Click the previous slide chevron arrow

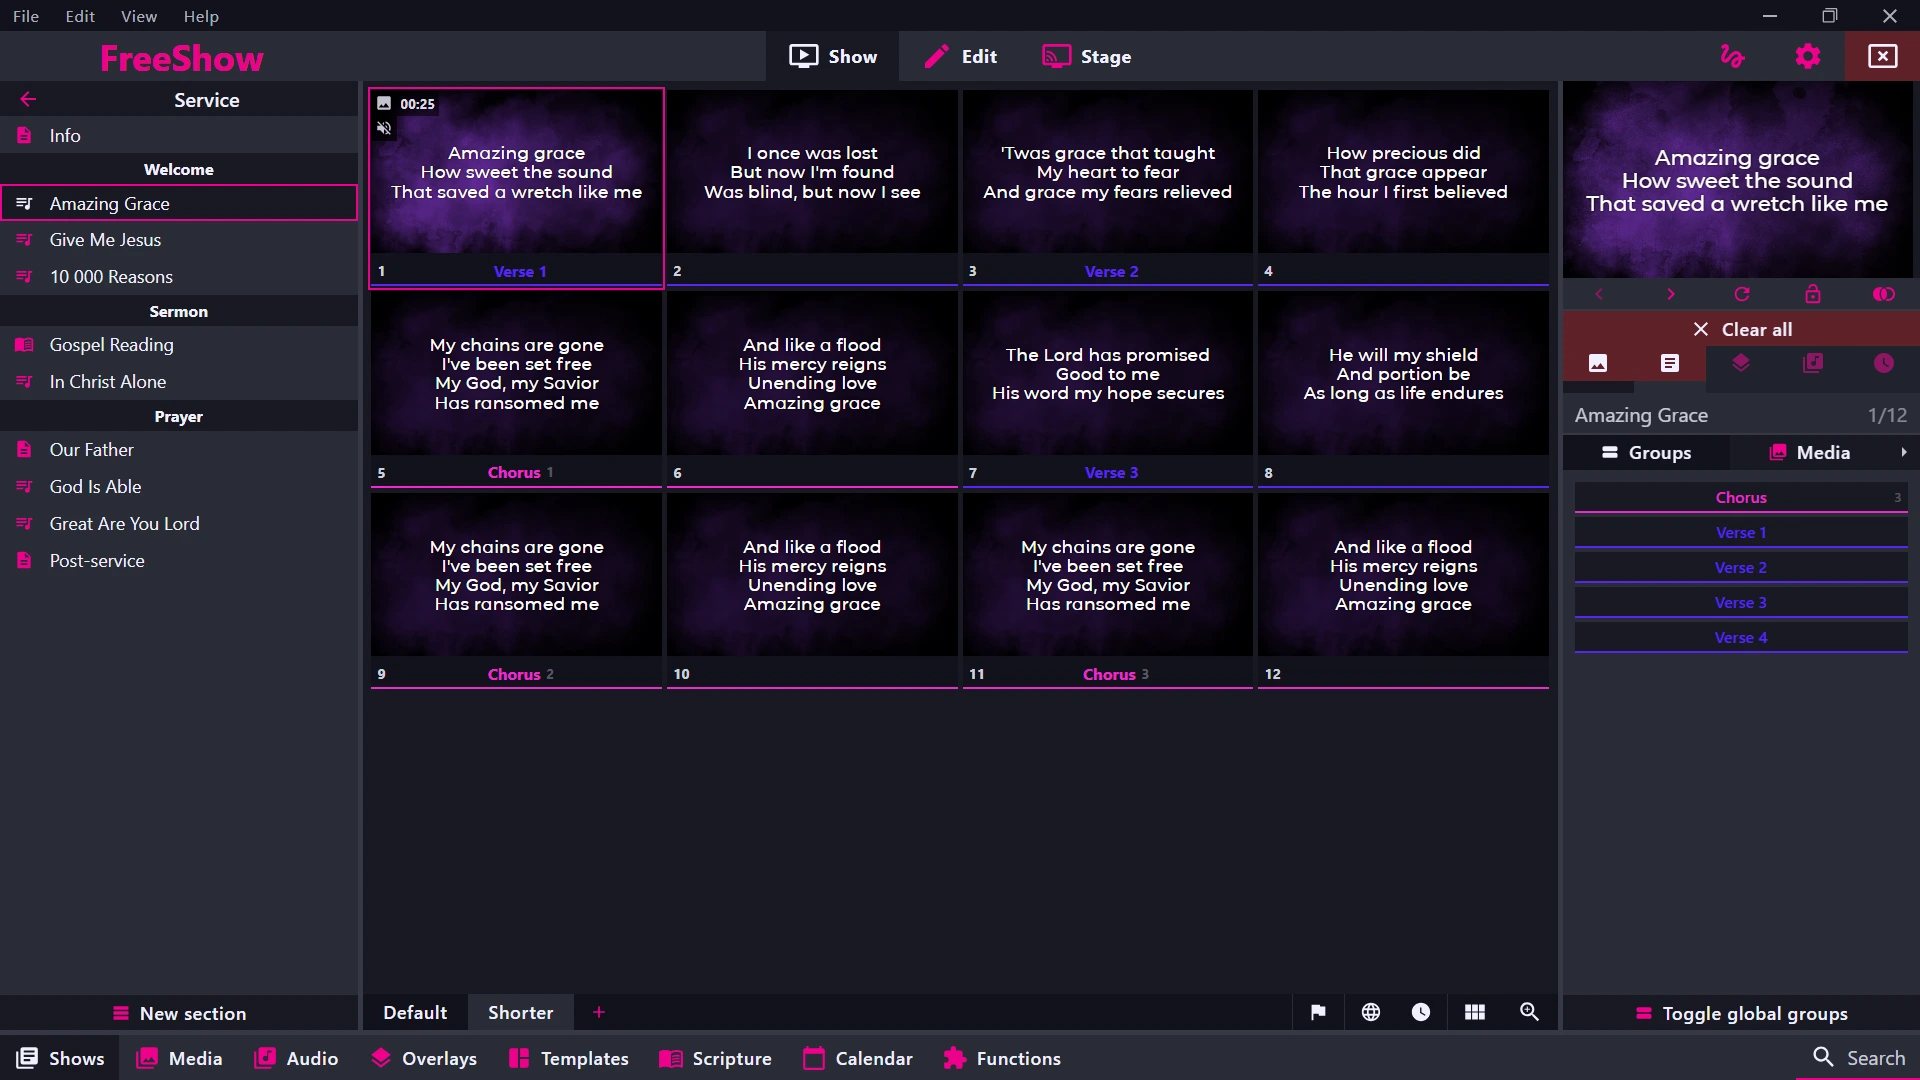pos(1599,294)
